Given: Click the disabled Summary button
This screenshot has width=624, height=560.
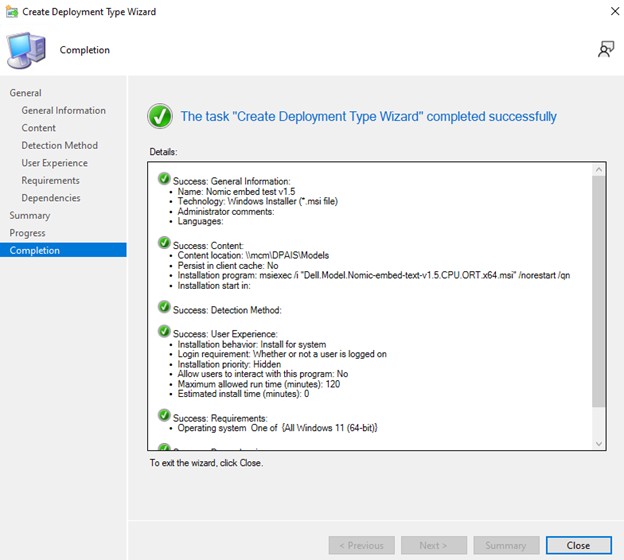Looking at the screenshot, I should (506, 545).
